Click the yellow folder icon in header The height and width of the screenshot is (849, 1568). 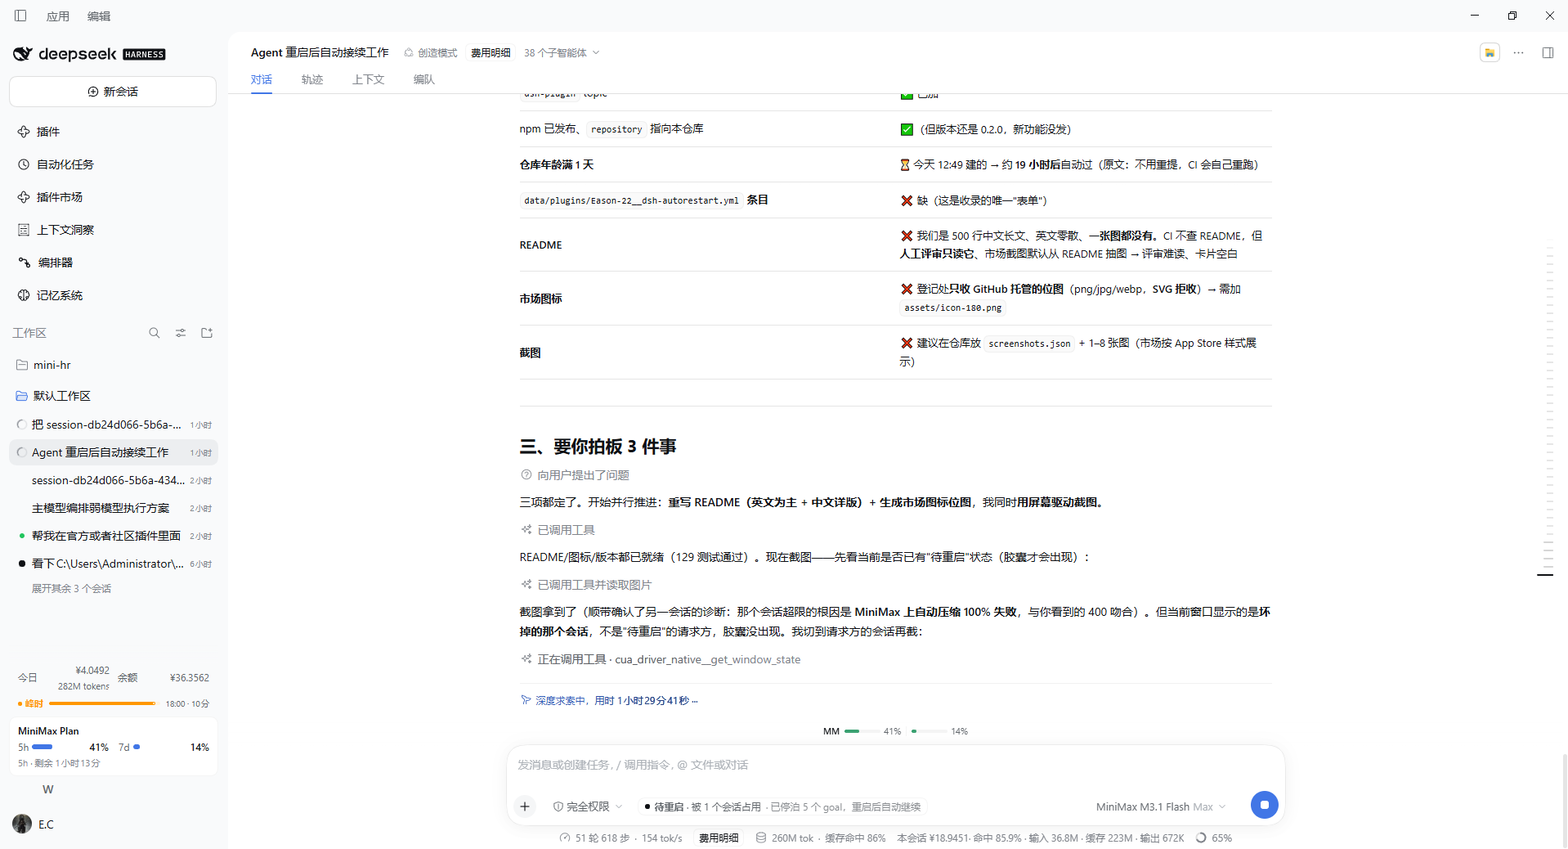pyautogui.click(x=1490, y=53)
